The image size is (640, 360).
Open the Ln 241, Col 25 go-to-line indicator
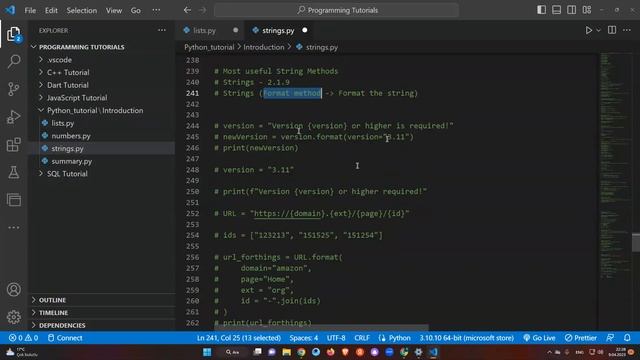coord(238,338)
